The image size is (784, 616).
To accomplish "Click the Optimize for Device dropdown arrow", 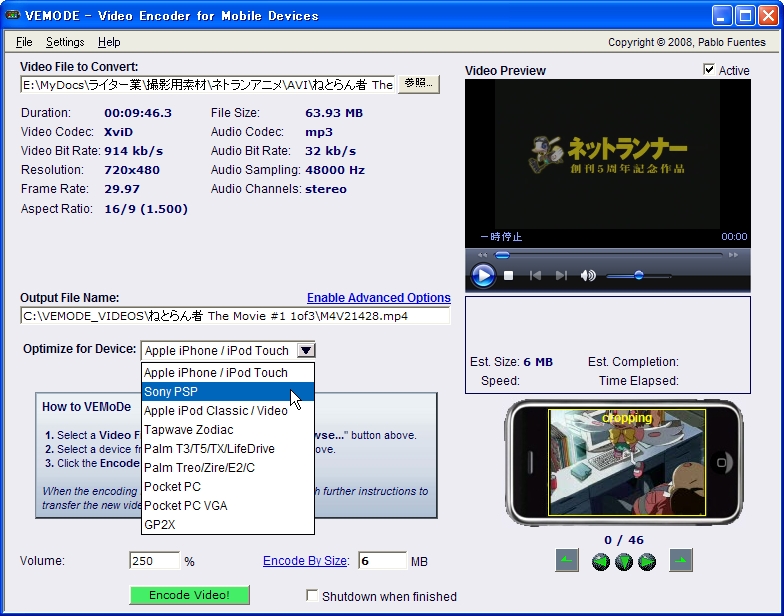I will click(x=306, y=350).
